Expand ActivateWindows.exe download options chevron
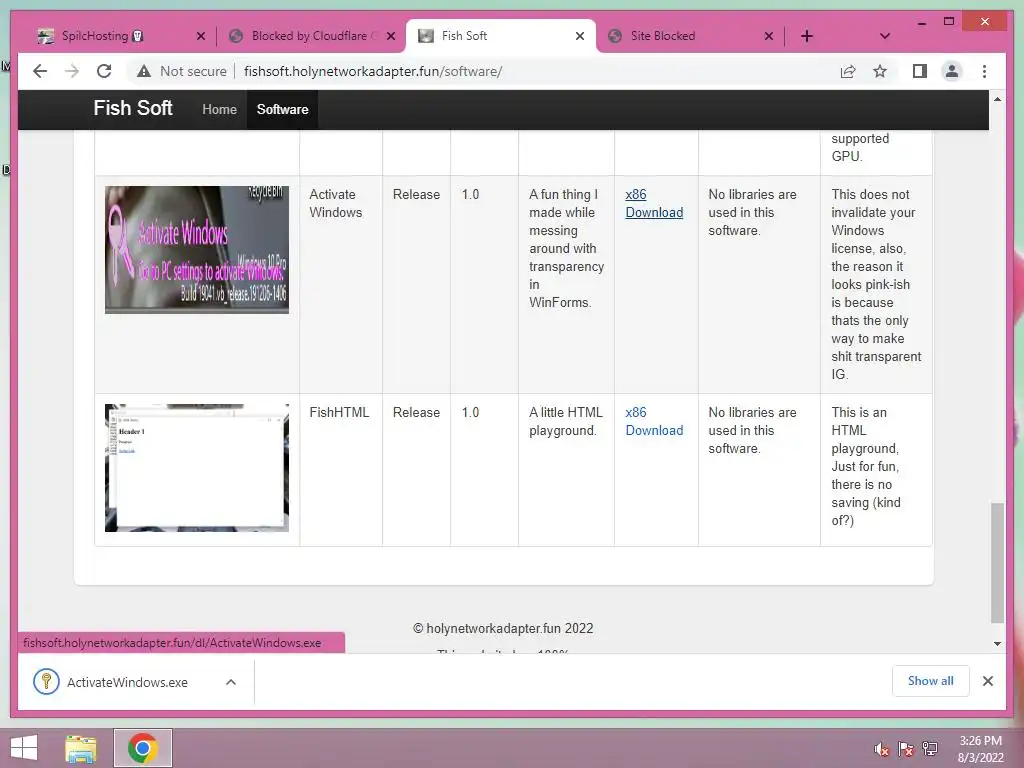 (231, 682)
